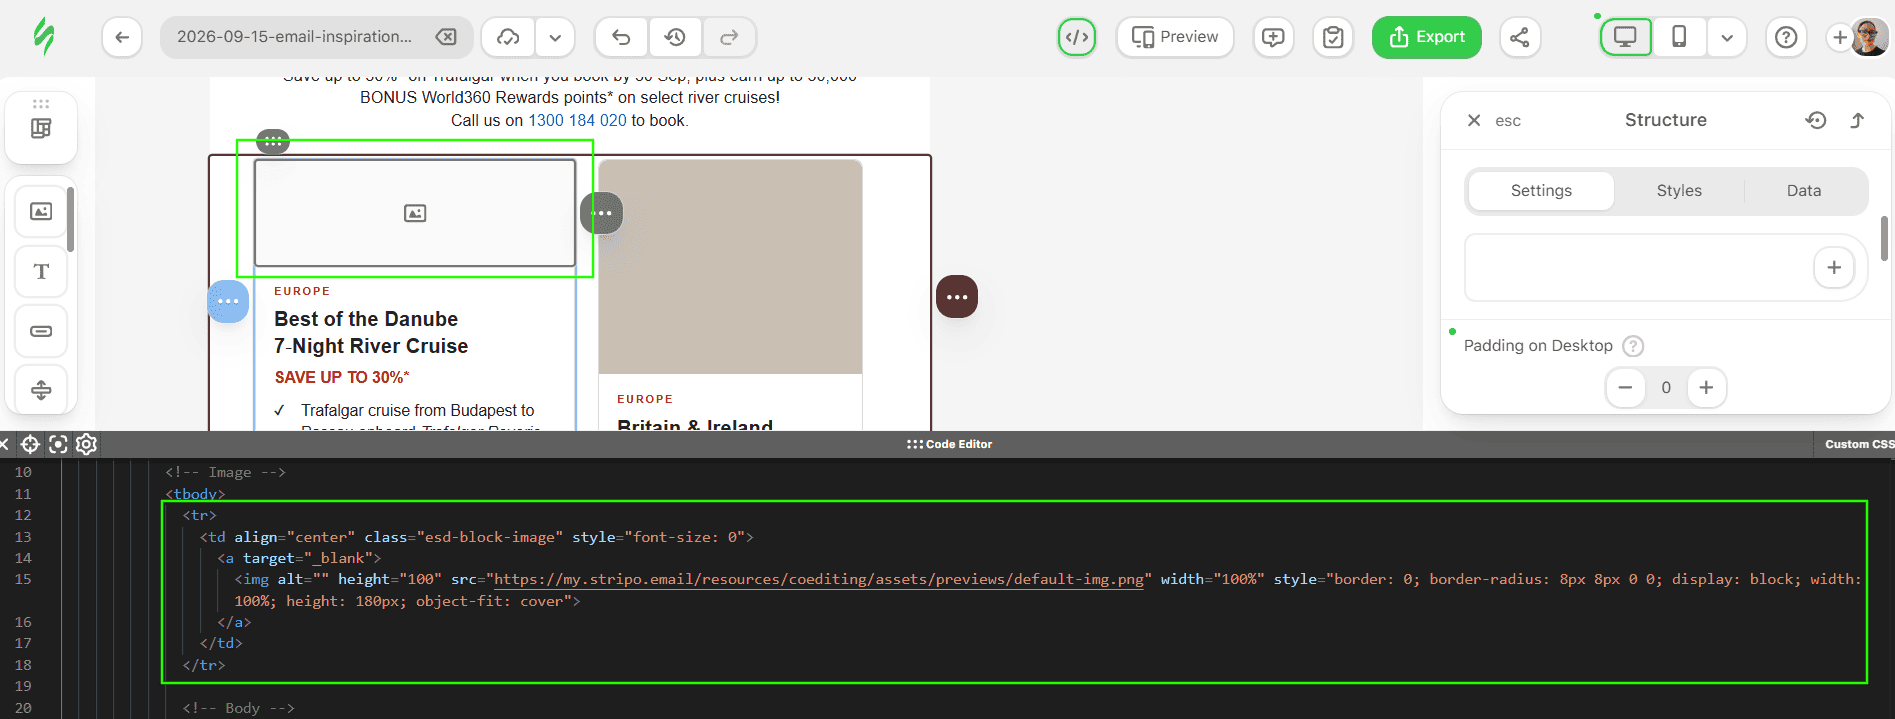
Task: Add a container with plus button
Action: pos(1834,267)
